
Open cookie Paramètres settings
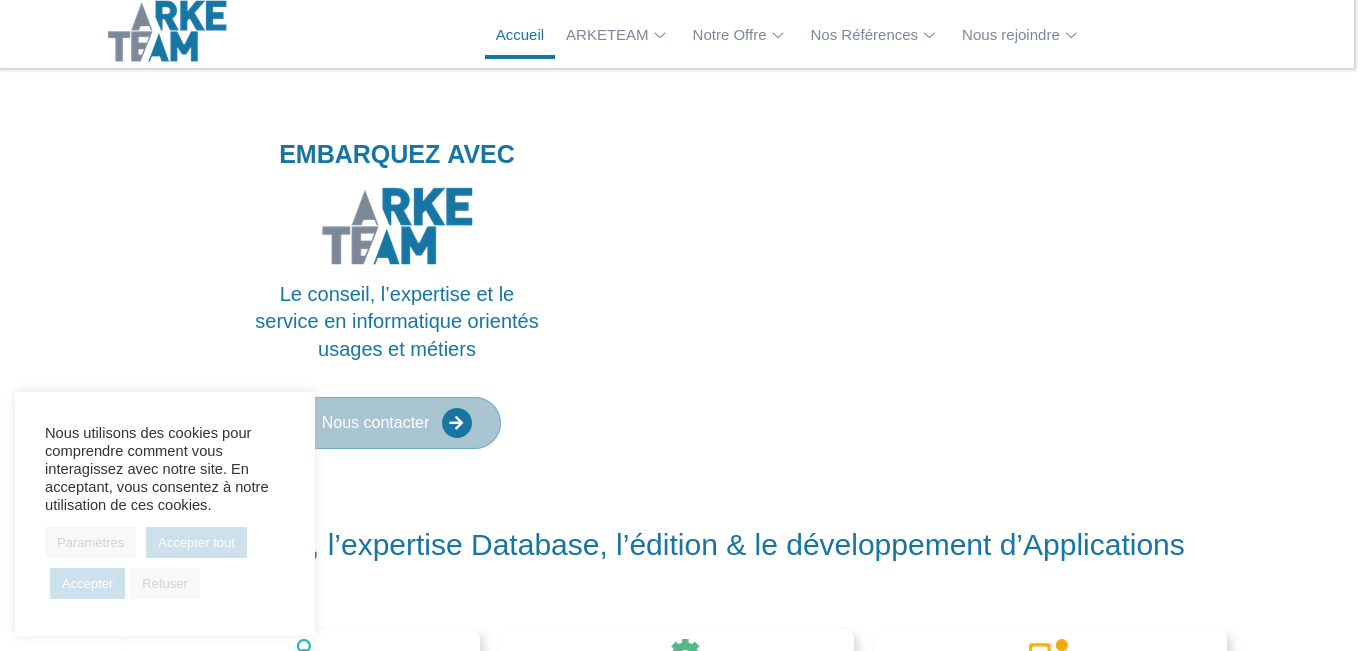point(90,543)
